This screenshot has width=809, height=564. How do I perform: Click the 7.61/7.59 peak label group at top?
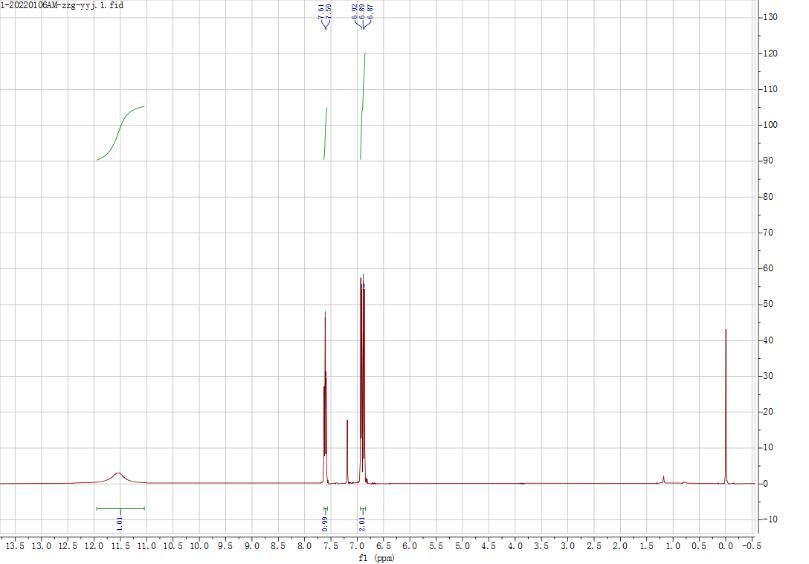pyautogui.click(x=326, y=15)
